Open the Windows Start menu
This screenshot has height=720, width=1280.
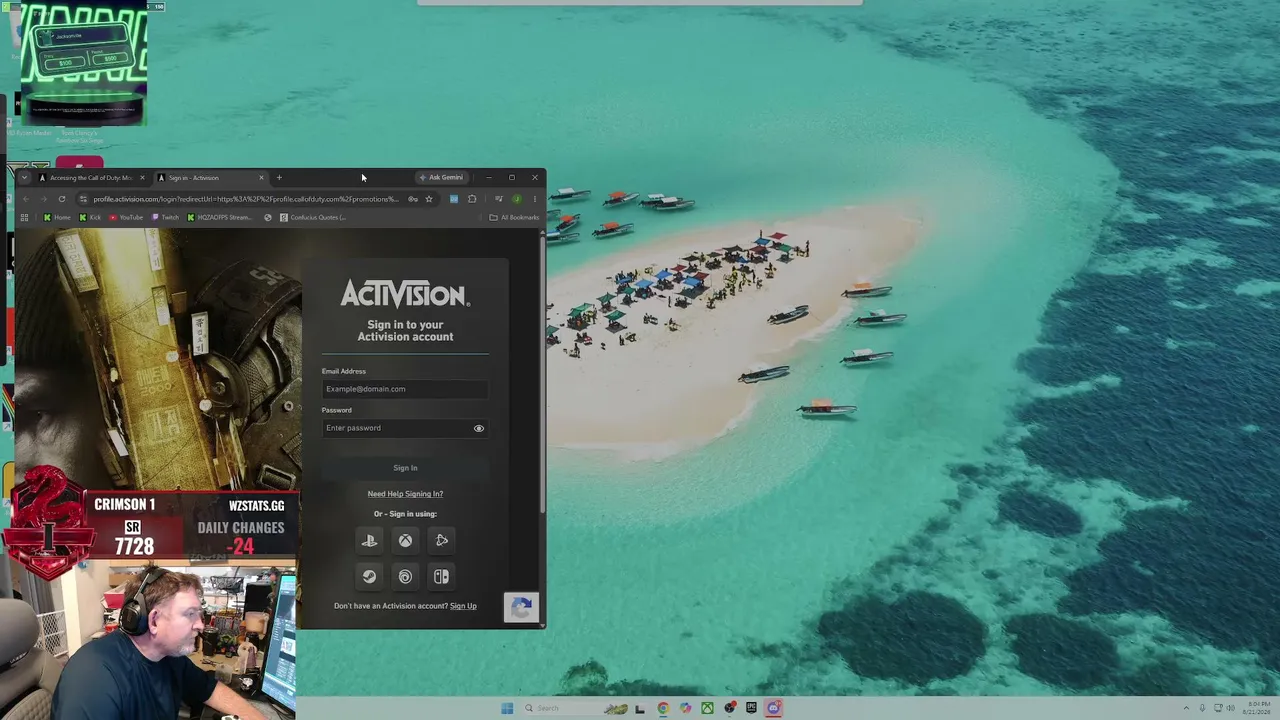pyautogui.click(x=507, y=708)
